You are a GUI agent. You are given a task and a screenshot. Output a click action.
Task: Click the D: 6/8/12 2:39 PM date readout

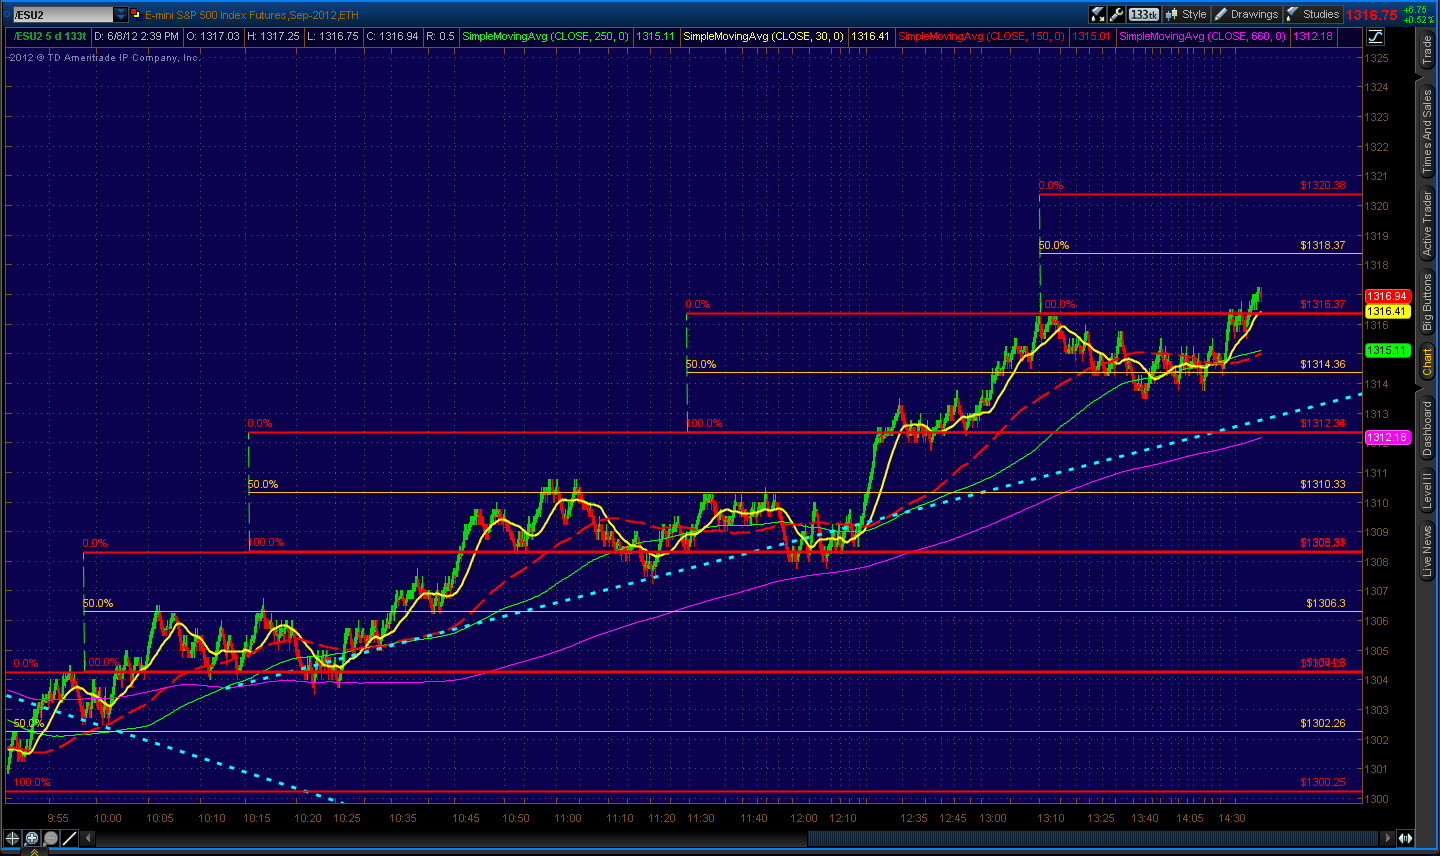[x=137, y=36]
